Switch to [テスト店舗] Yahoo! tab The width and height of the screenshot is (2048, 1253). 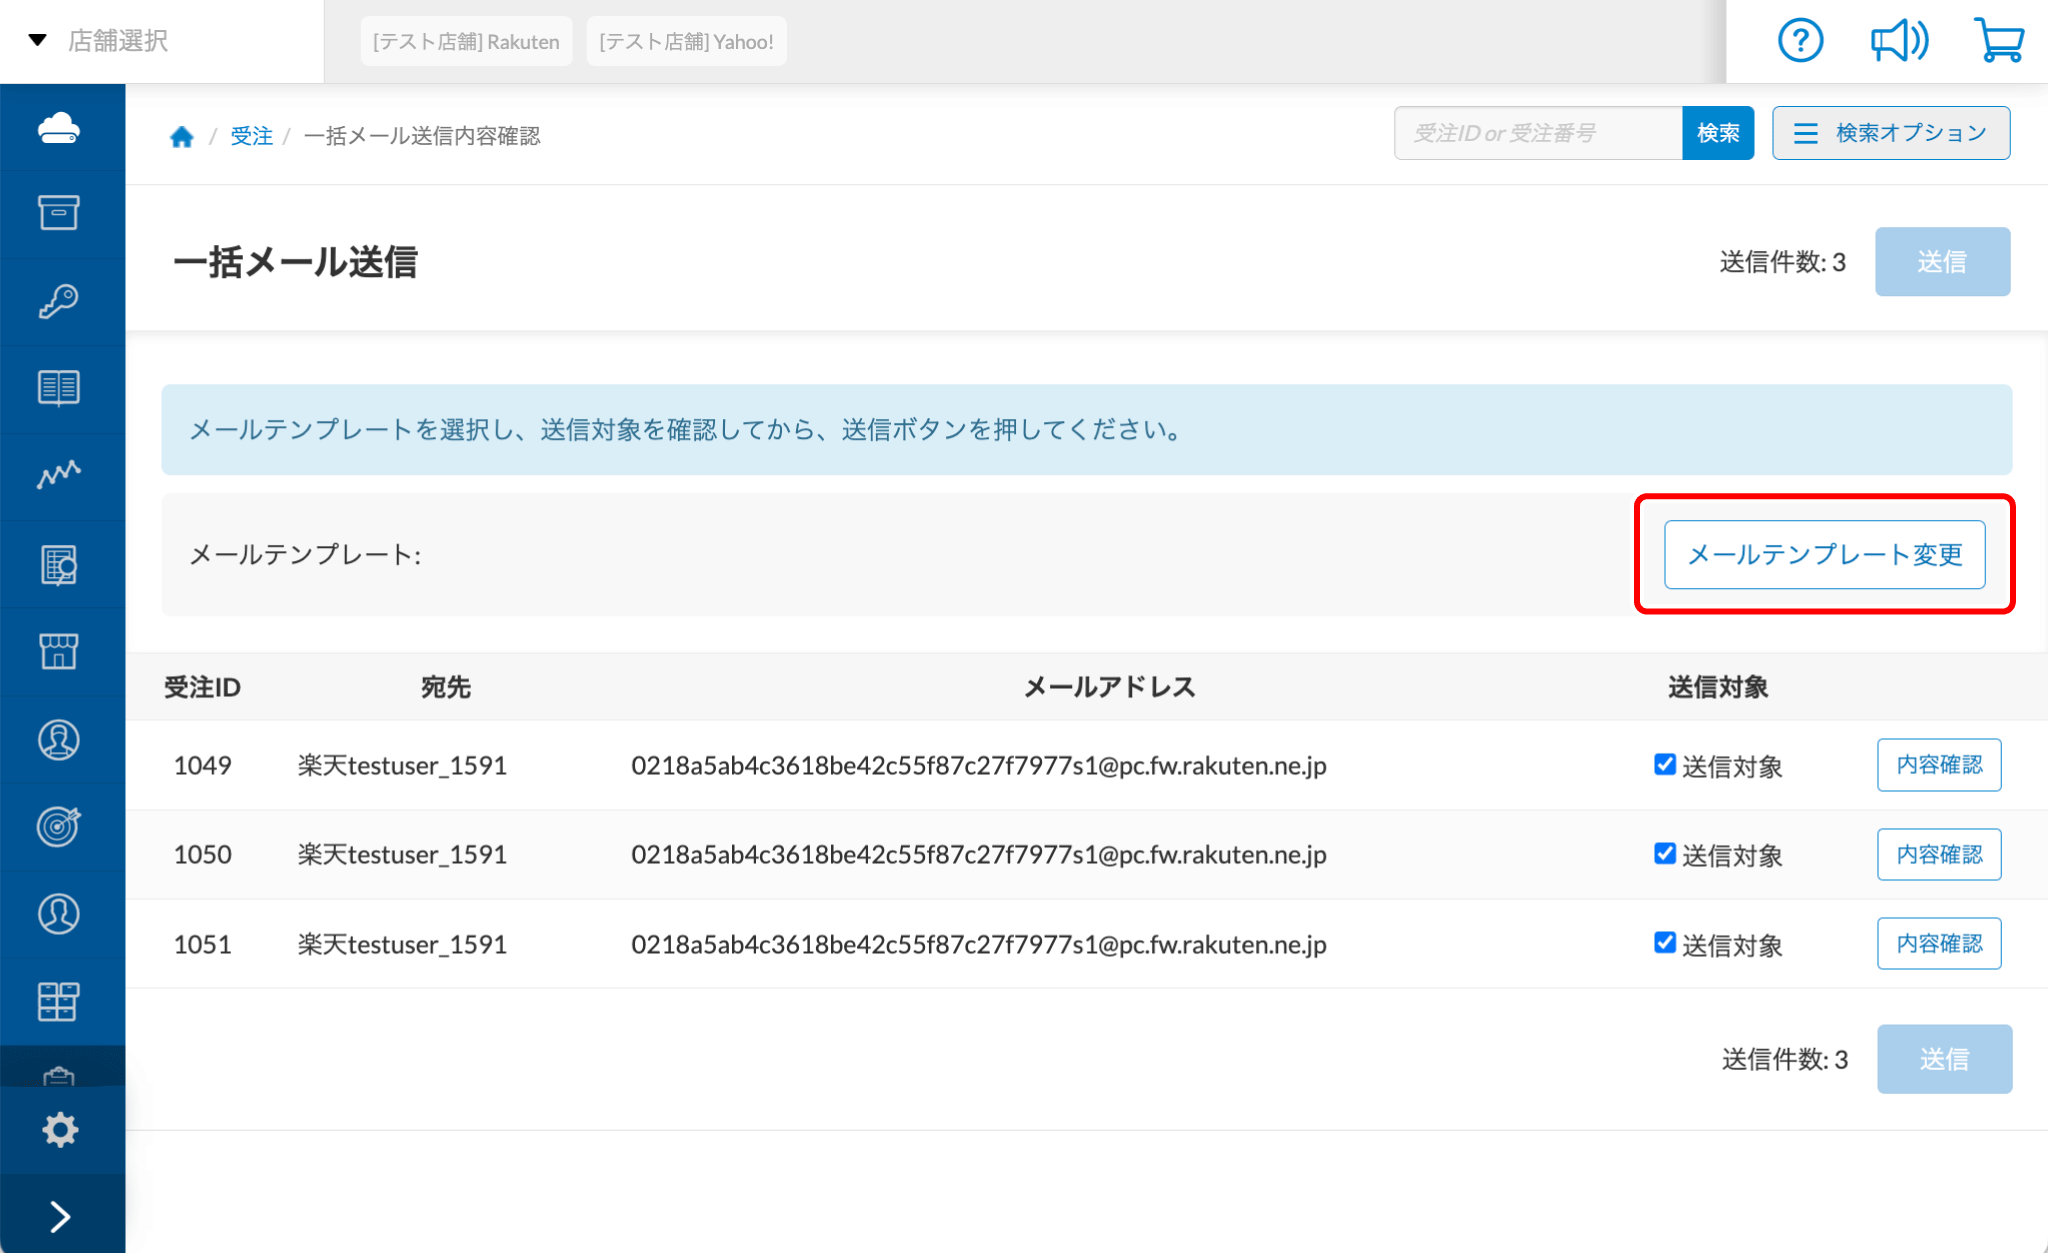[686, 42]
